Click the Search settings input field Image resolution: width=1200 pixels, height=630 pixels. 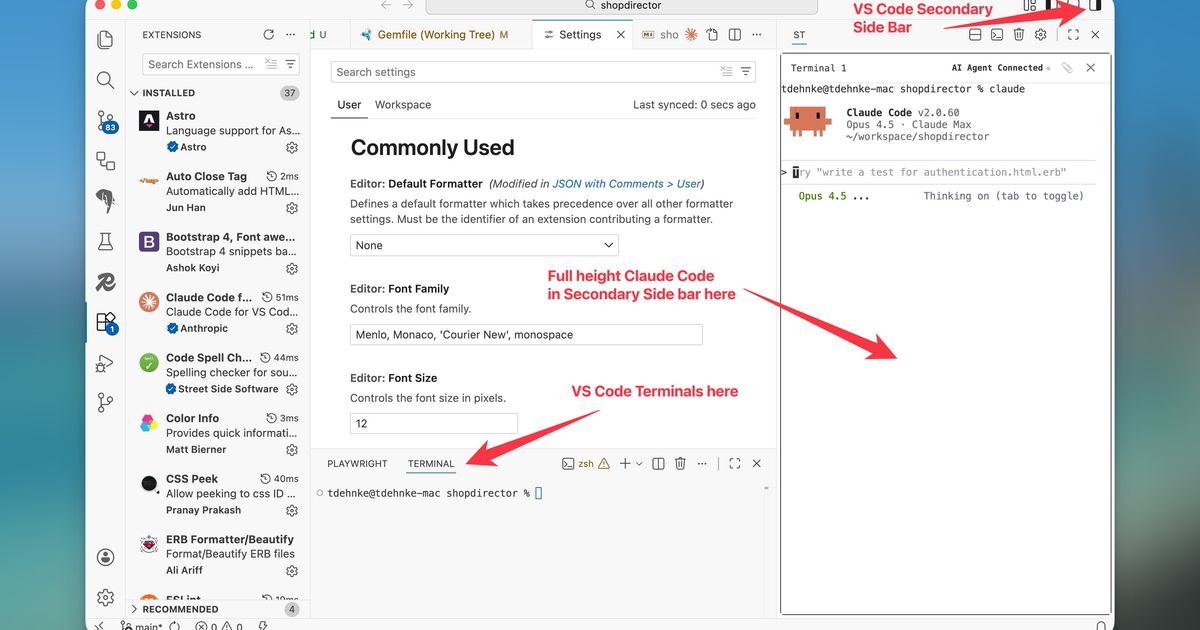coord(525,72)
